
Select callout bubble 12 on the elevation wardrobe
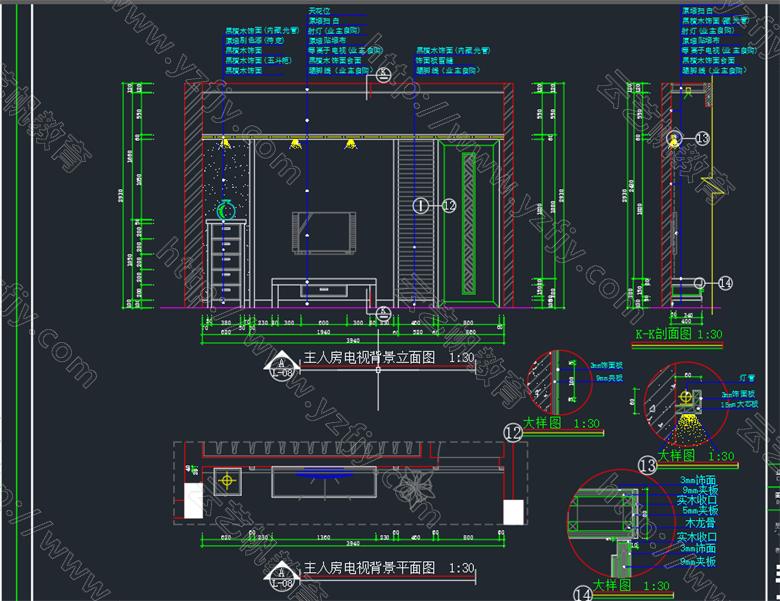click(449, 205)
